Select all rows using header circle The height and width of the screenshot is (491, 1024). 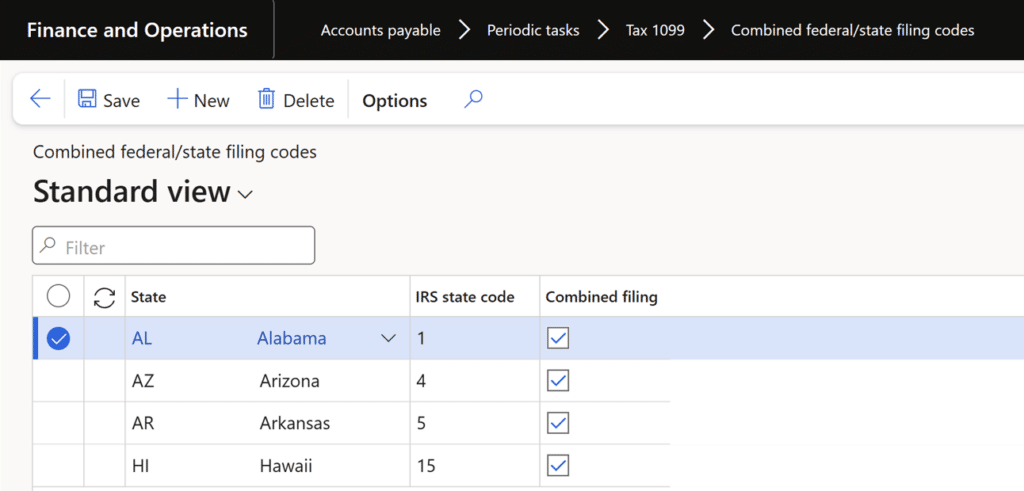[59, 296]
